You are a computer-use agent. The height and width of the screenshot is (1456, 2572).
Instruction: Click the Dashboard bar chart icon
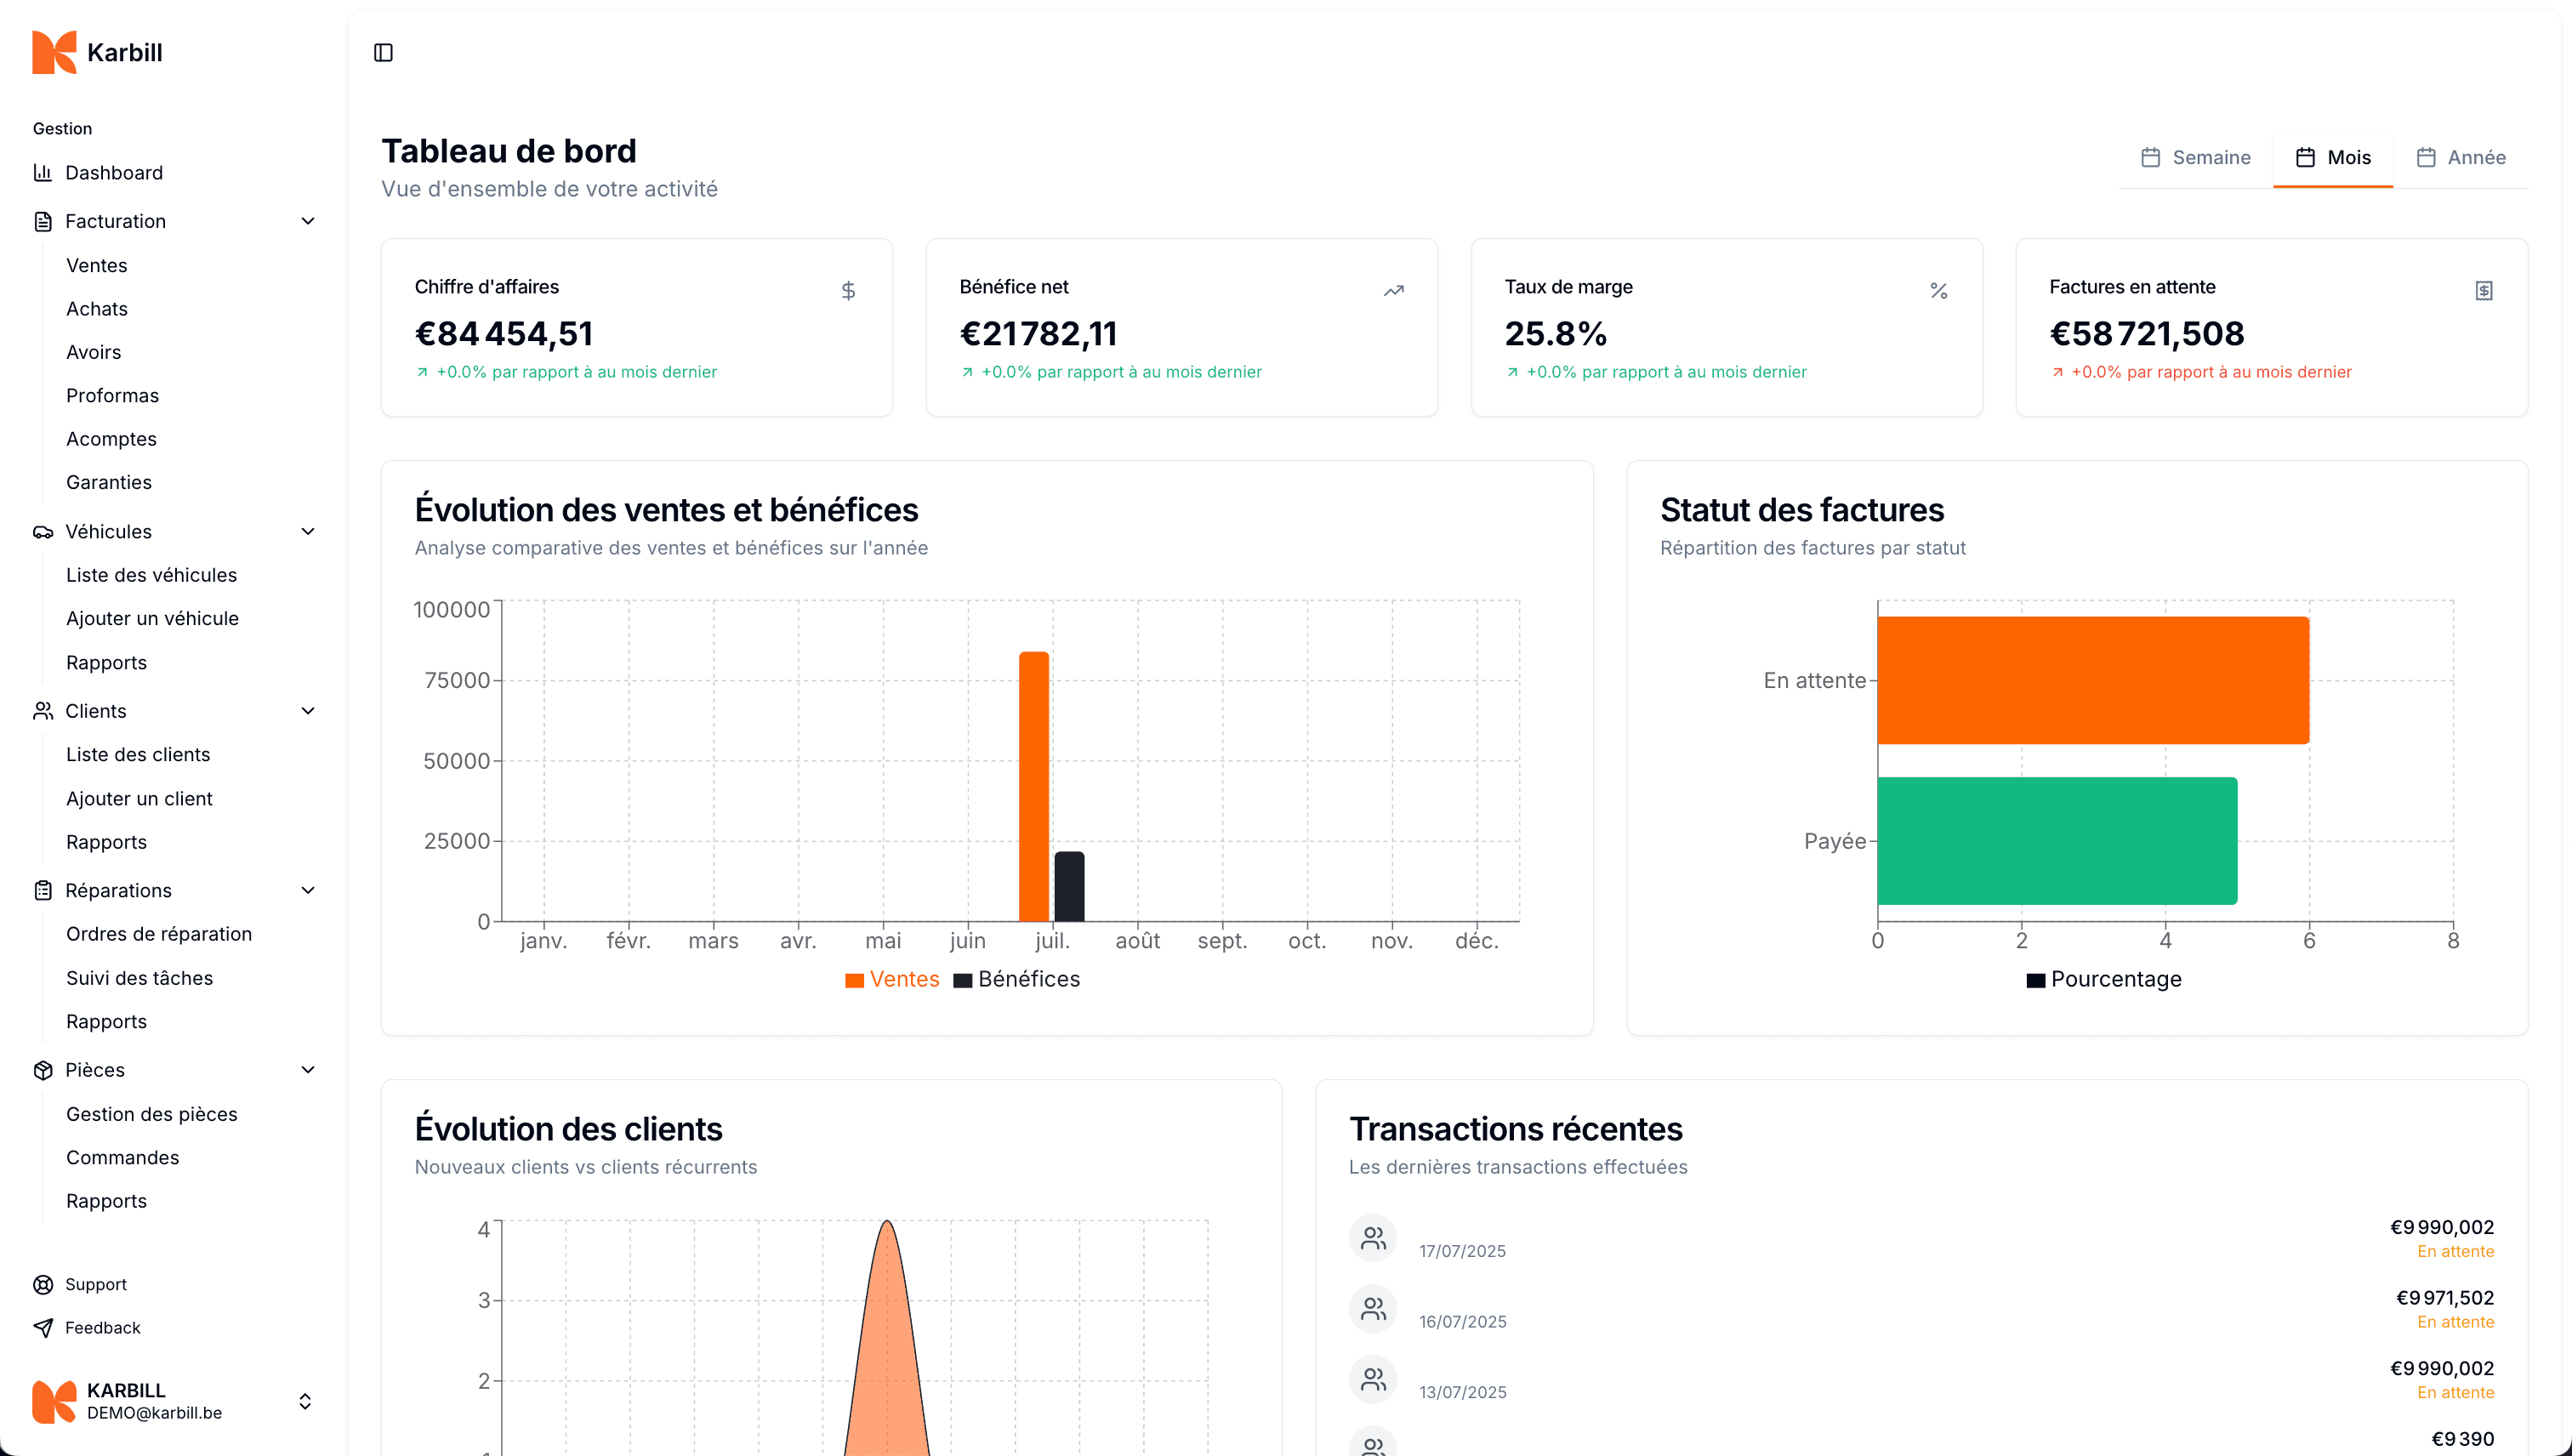(43, 173)
